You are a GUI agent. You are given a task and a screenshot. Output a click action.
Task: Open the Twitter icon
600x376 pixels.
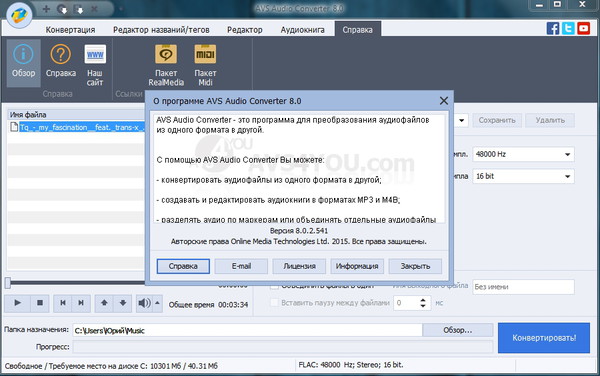click(x=568, y=28)
